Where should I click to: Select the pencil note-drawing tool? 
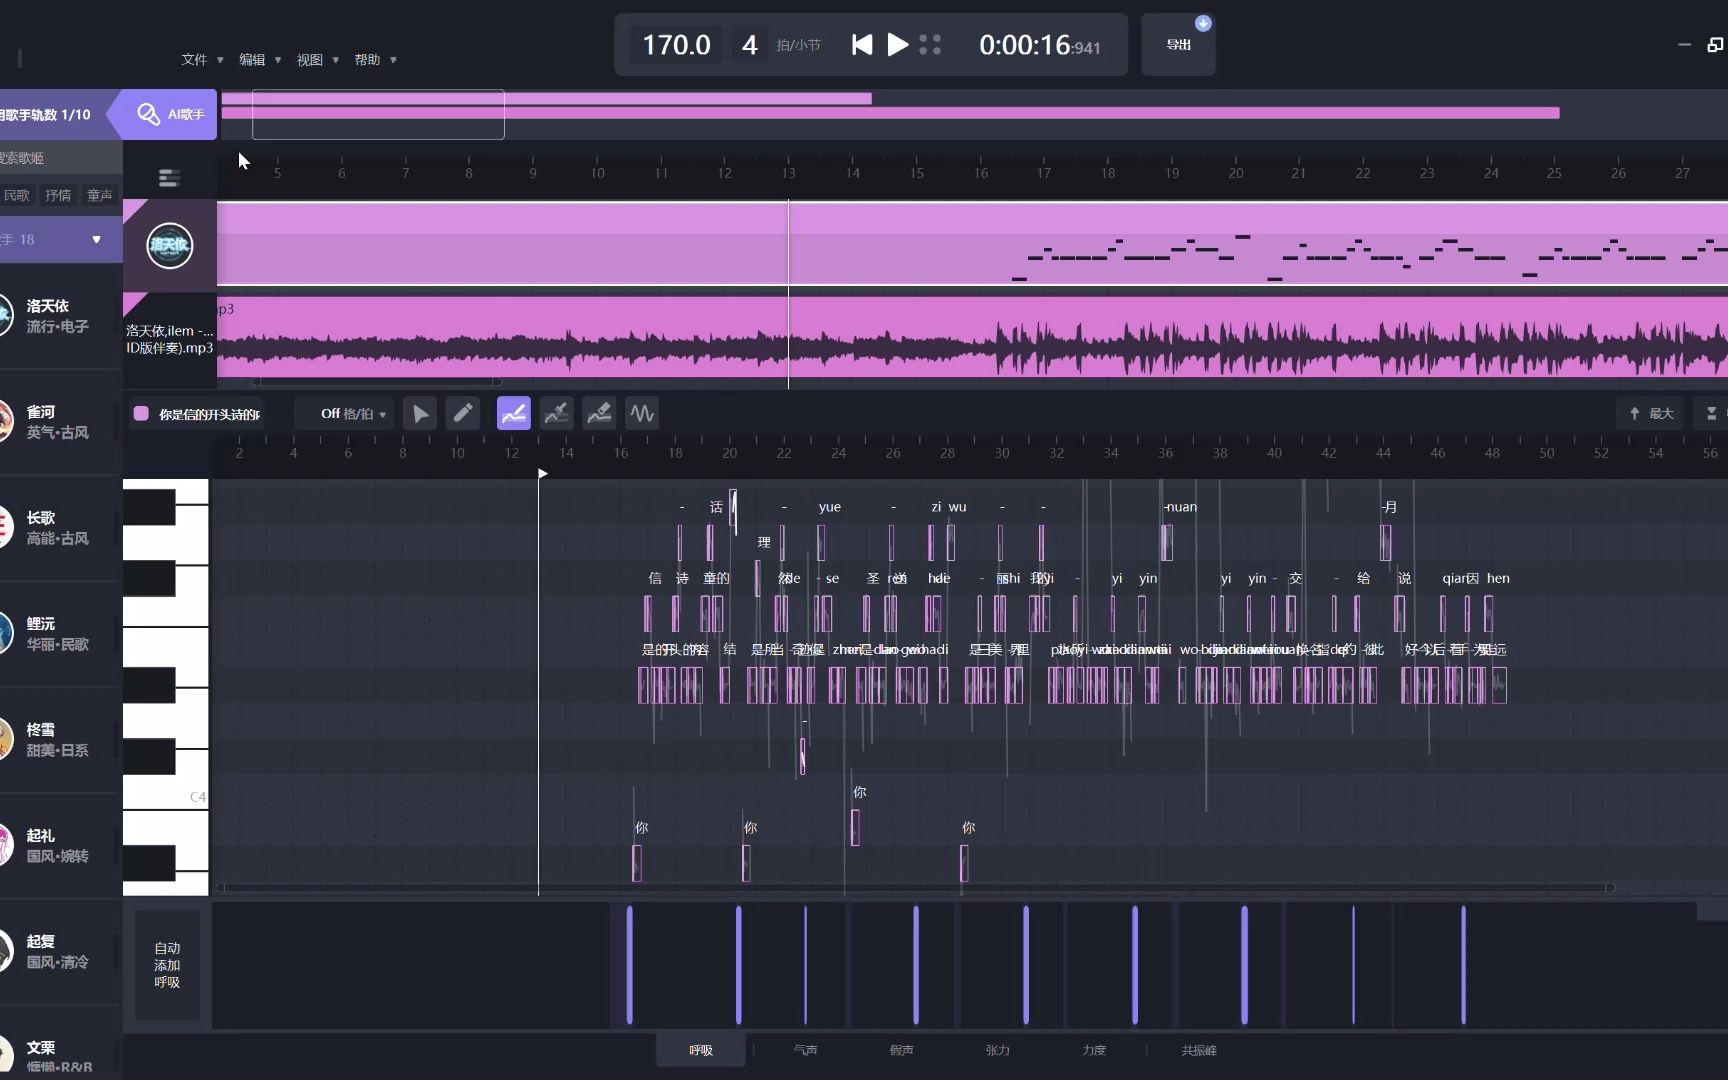[x=462, y=413]
